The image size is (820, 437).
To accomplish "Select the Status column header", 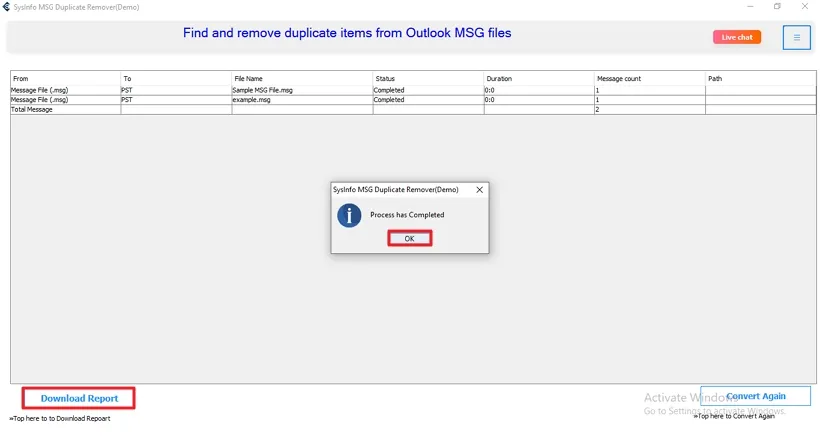I will pyautogui.click(x=428, y=78).
